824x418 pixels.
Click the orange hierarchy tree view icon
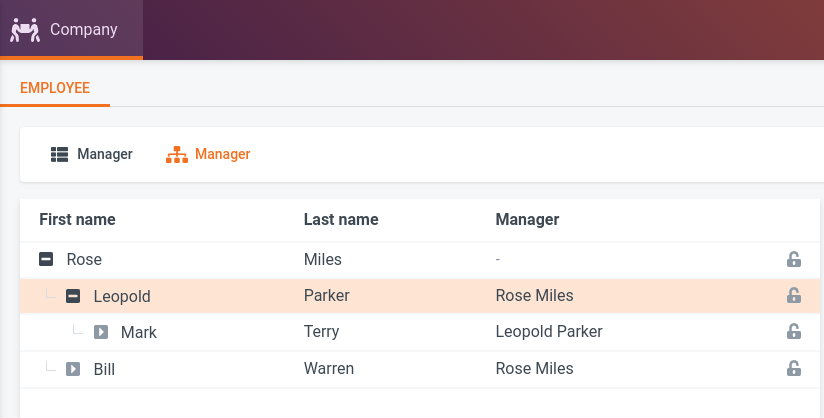(x=177, y=154)
